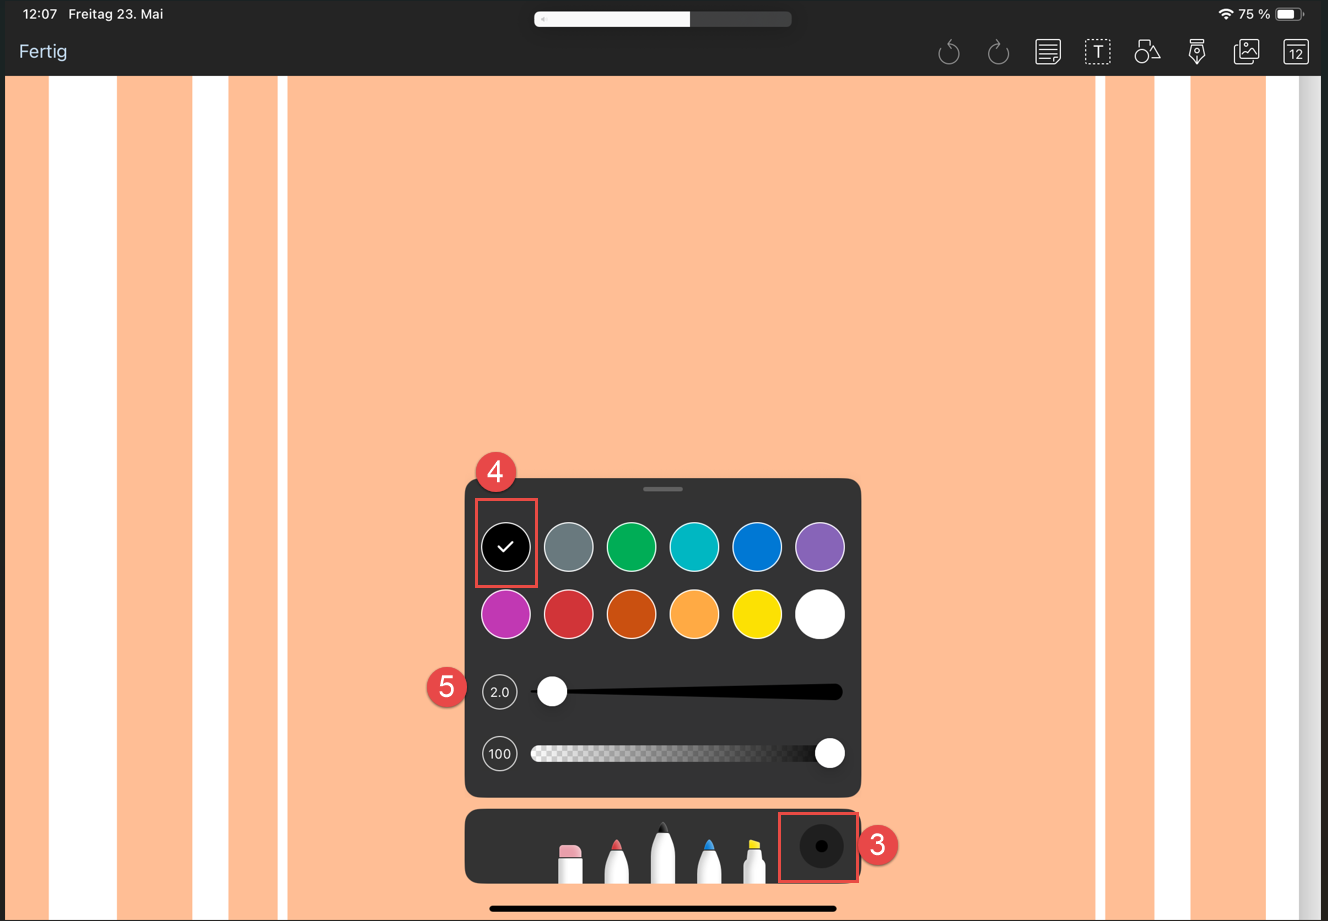Select the text box tool icon
Viewport: 1328px width, 921px height.
tap(1097, 52)
